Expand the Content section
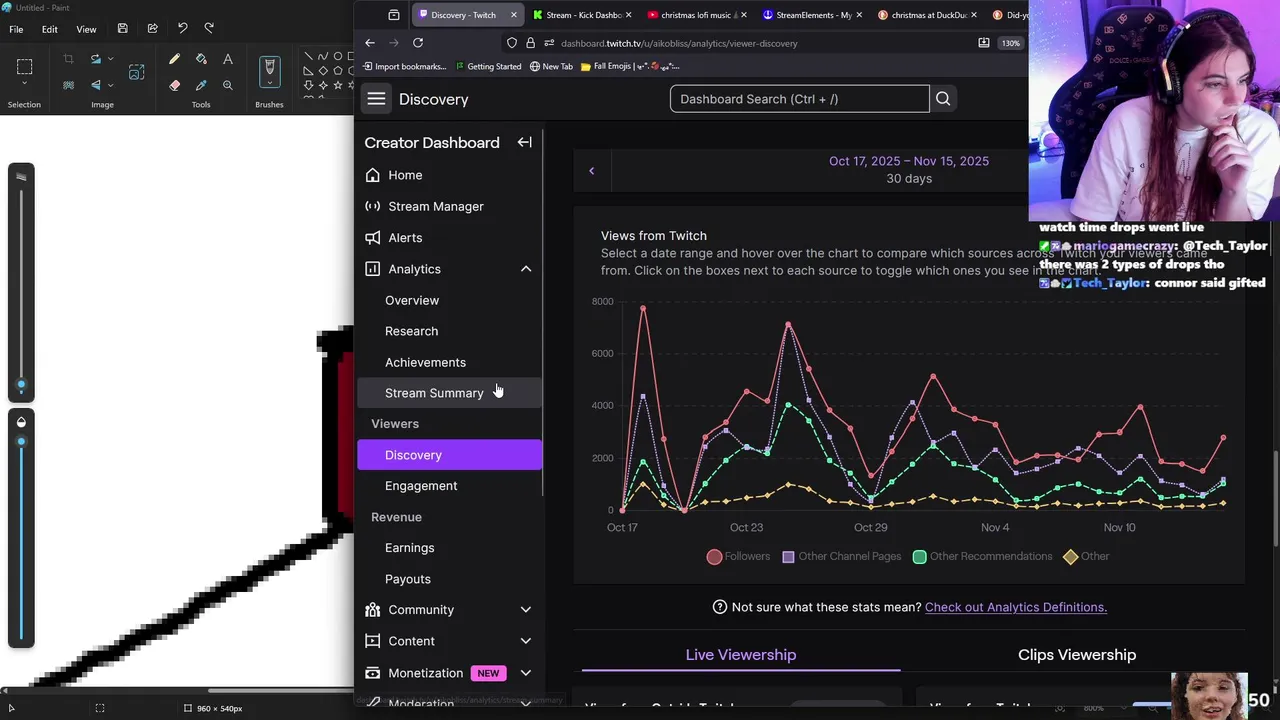 [x=526, y=641]
